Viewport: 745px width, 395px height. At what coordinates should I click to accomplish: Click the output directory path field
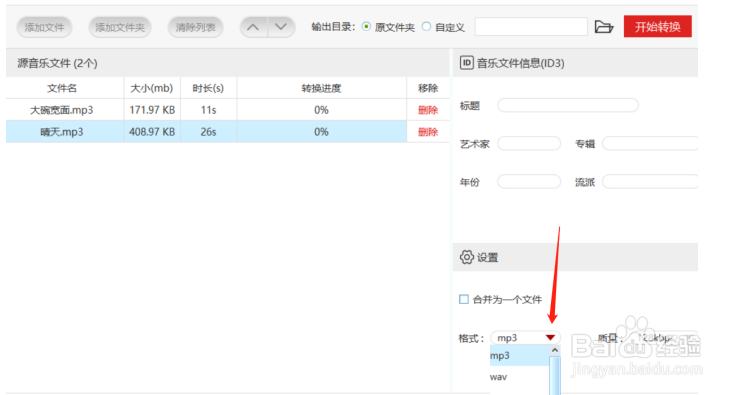531,27
